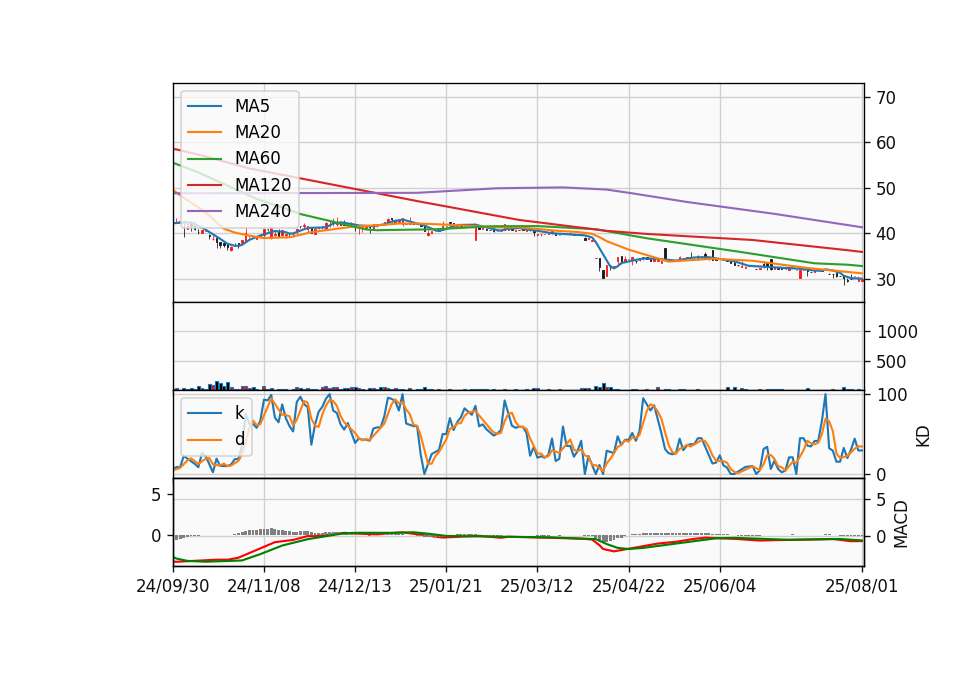Click the 25/03/12 date label

coord(537,586)
